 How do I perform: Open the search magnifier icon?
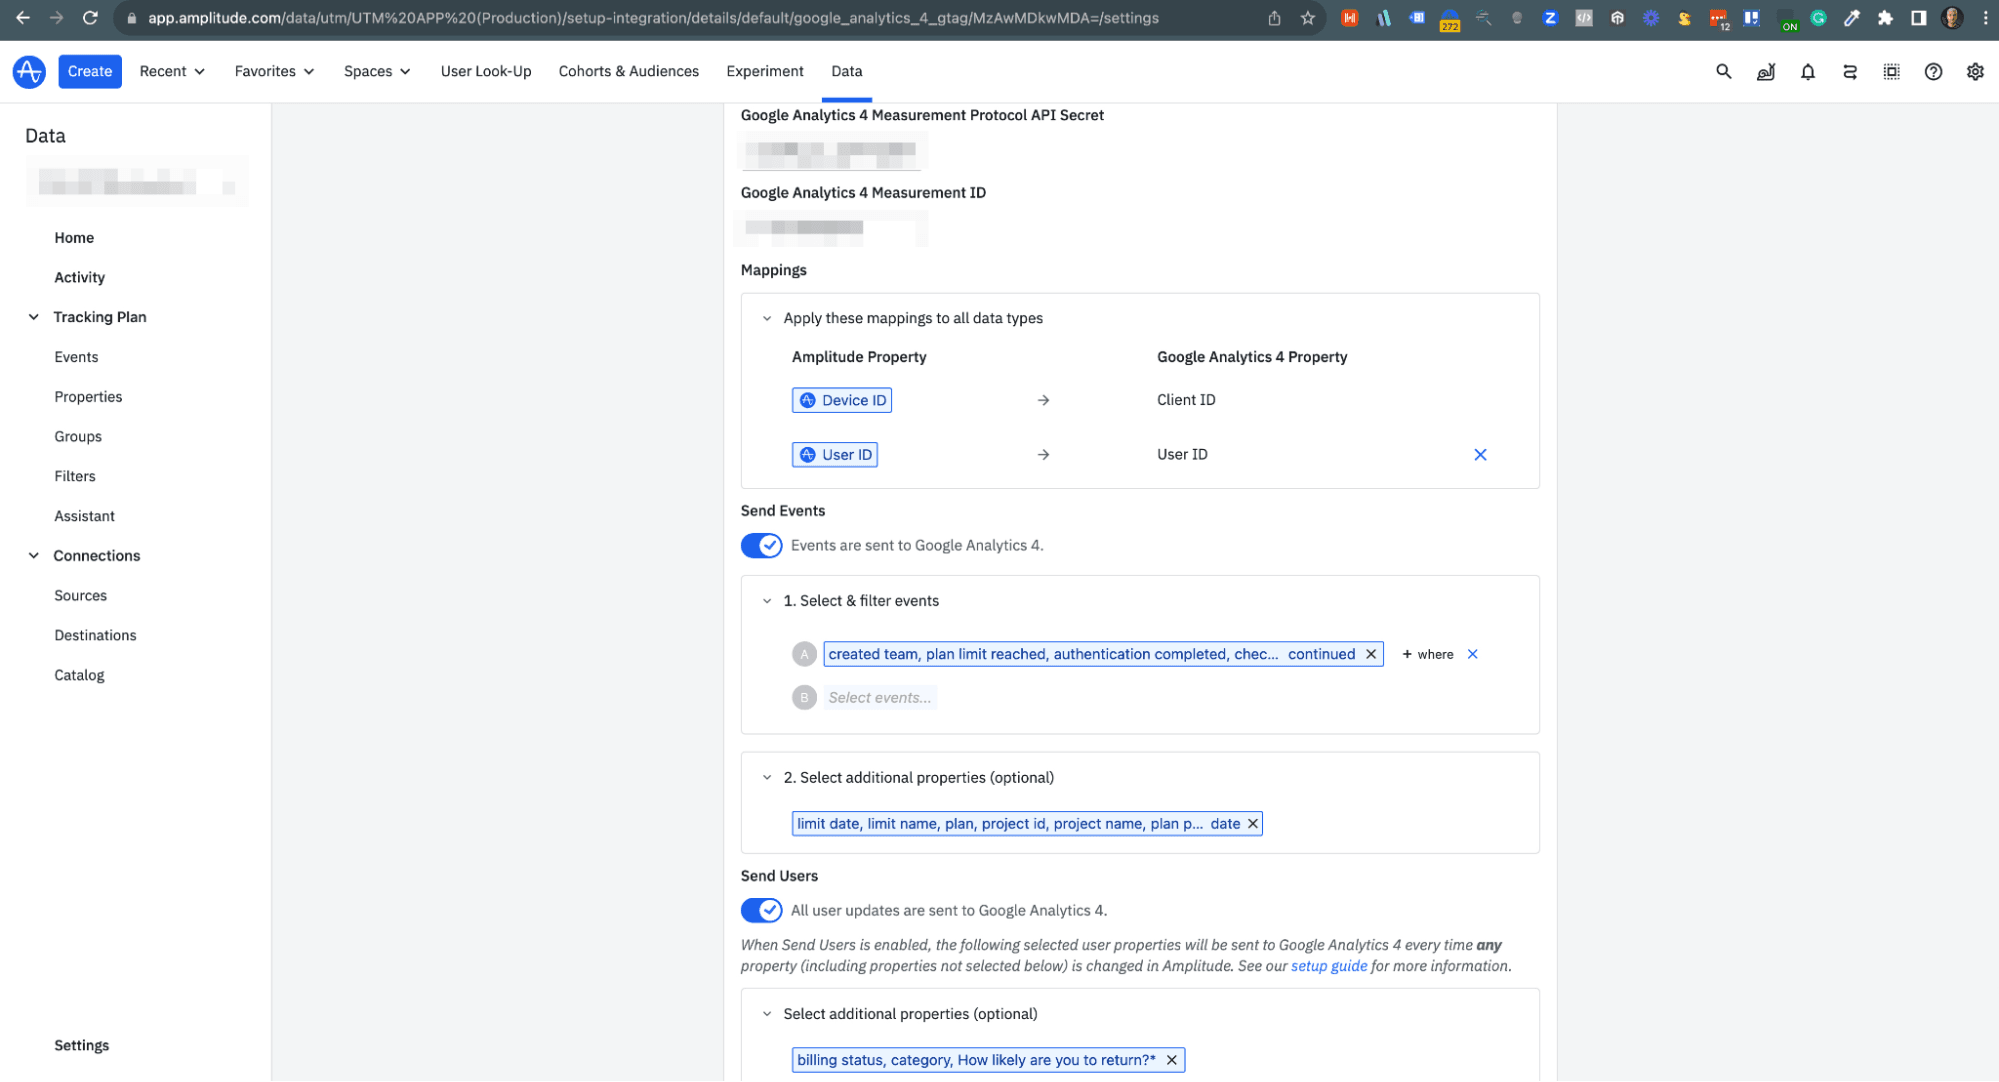click(x=1723, y=71)
